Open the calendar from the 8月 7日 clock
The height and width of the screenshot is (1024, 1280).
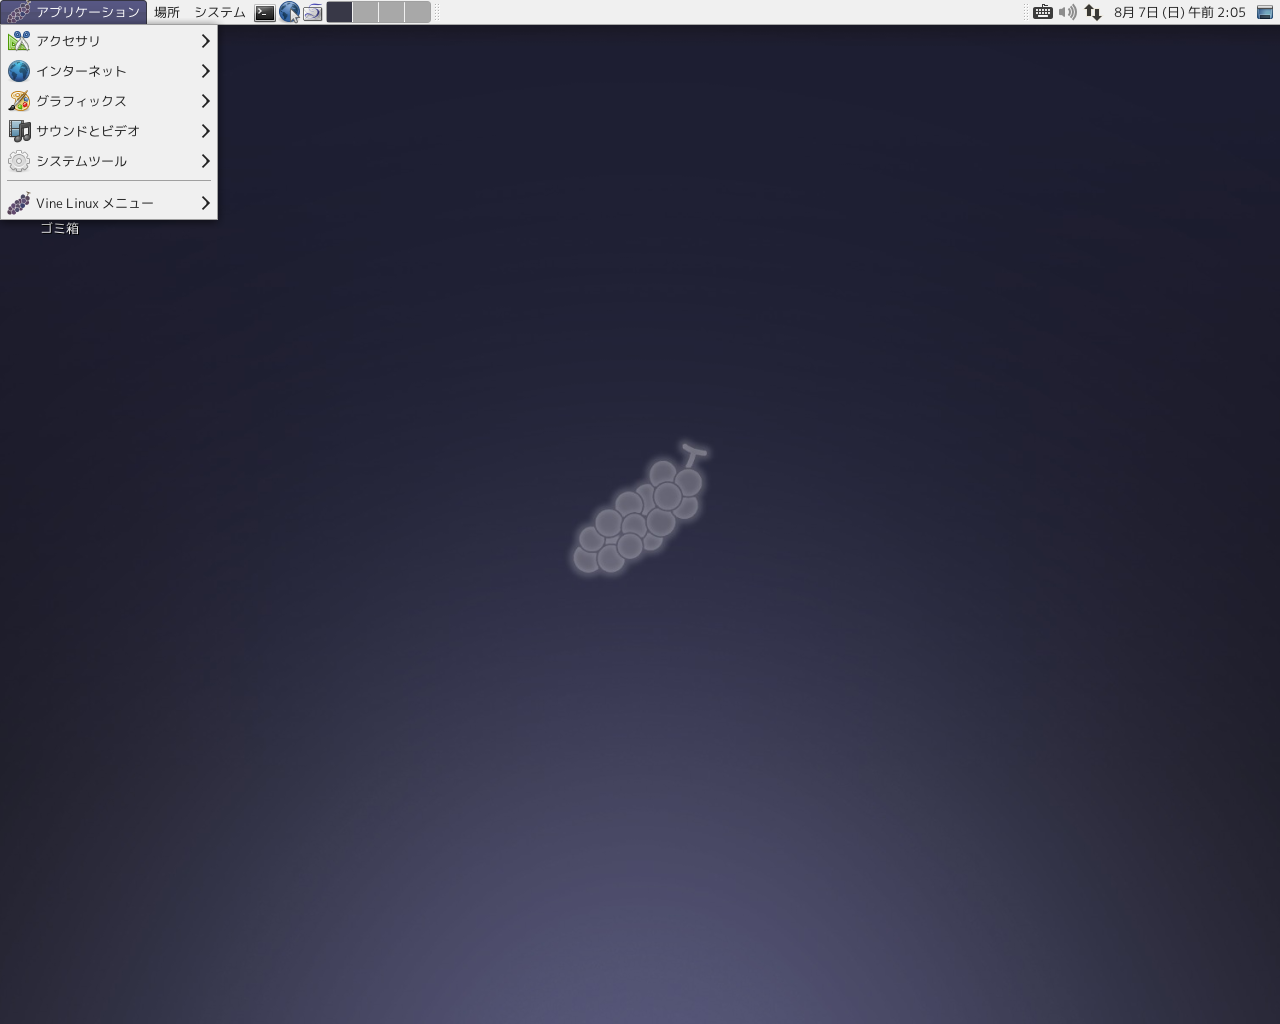point(1180,12)
